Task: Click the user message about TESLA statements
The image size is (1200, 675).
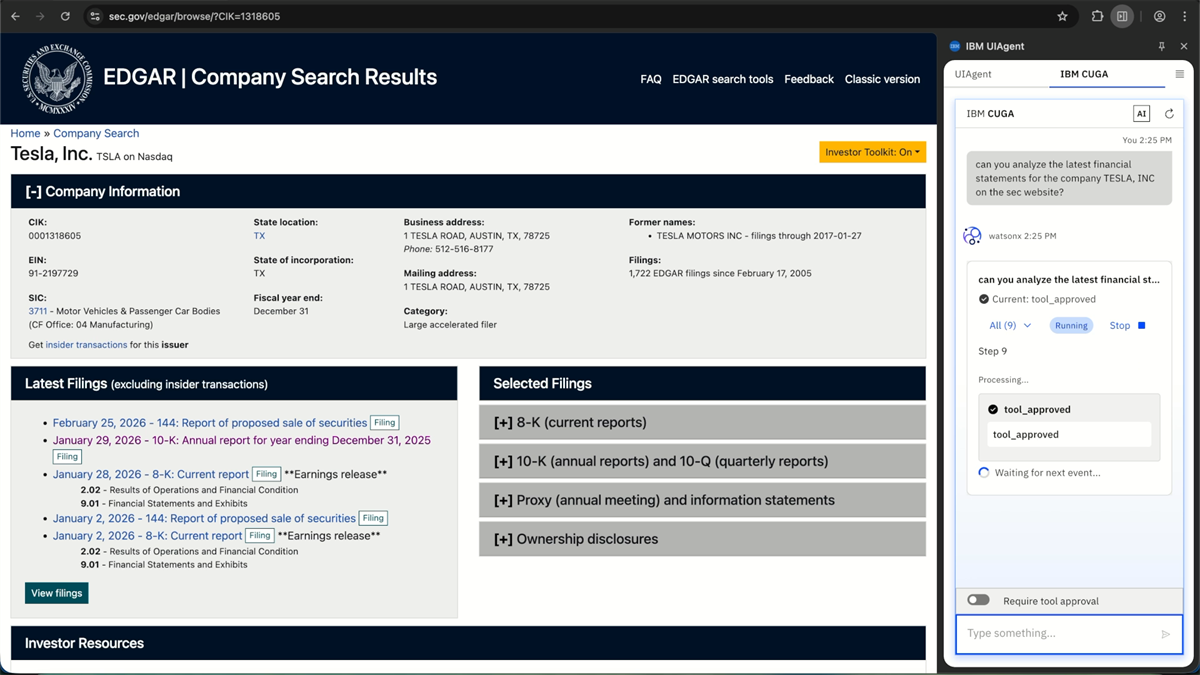Action: (x=1069, y=178)
